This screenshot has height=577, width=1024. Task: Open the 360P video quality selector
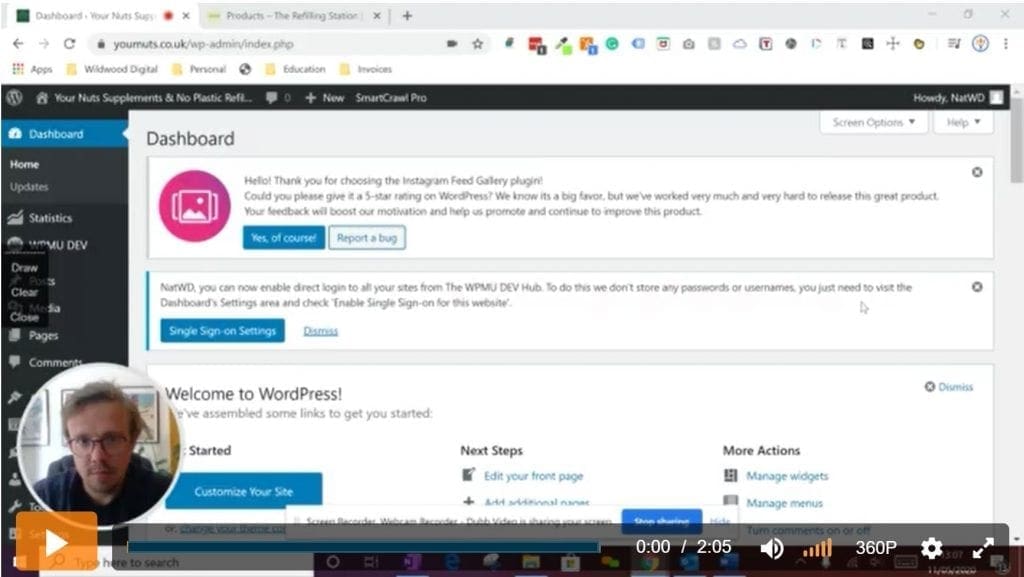pos(875,548)
